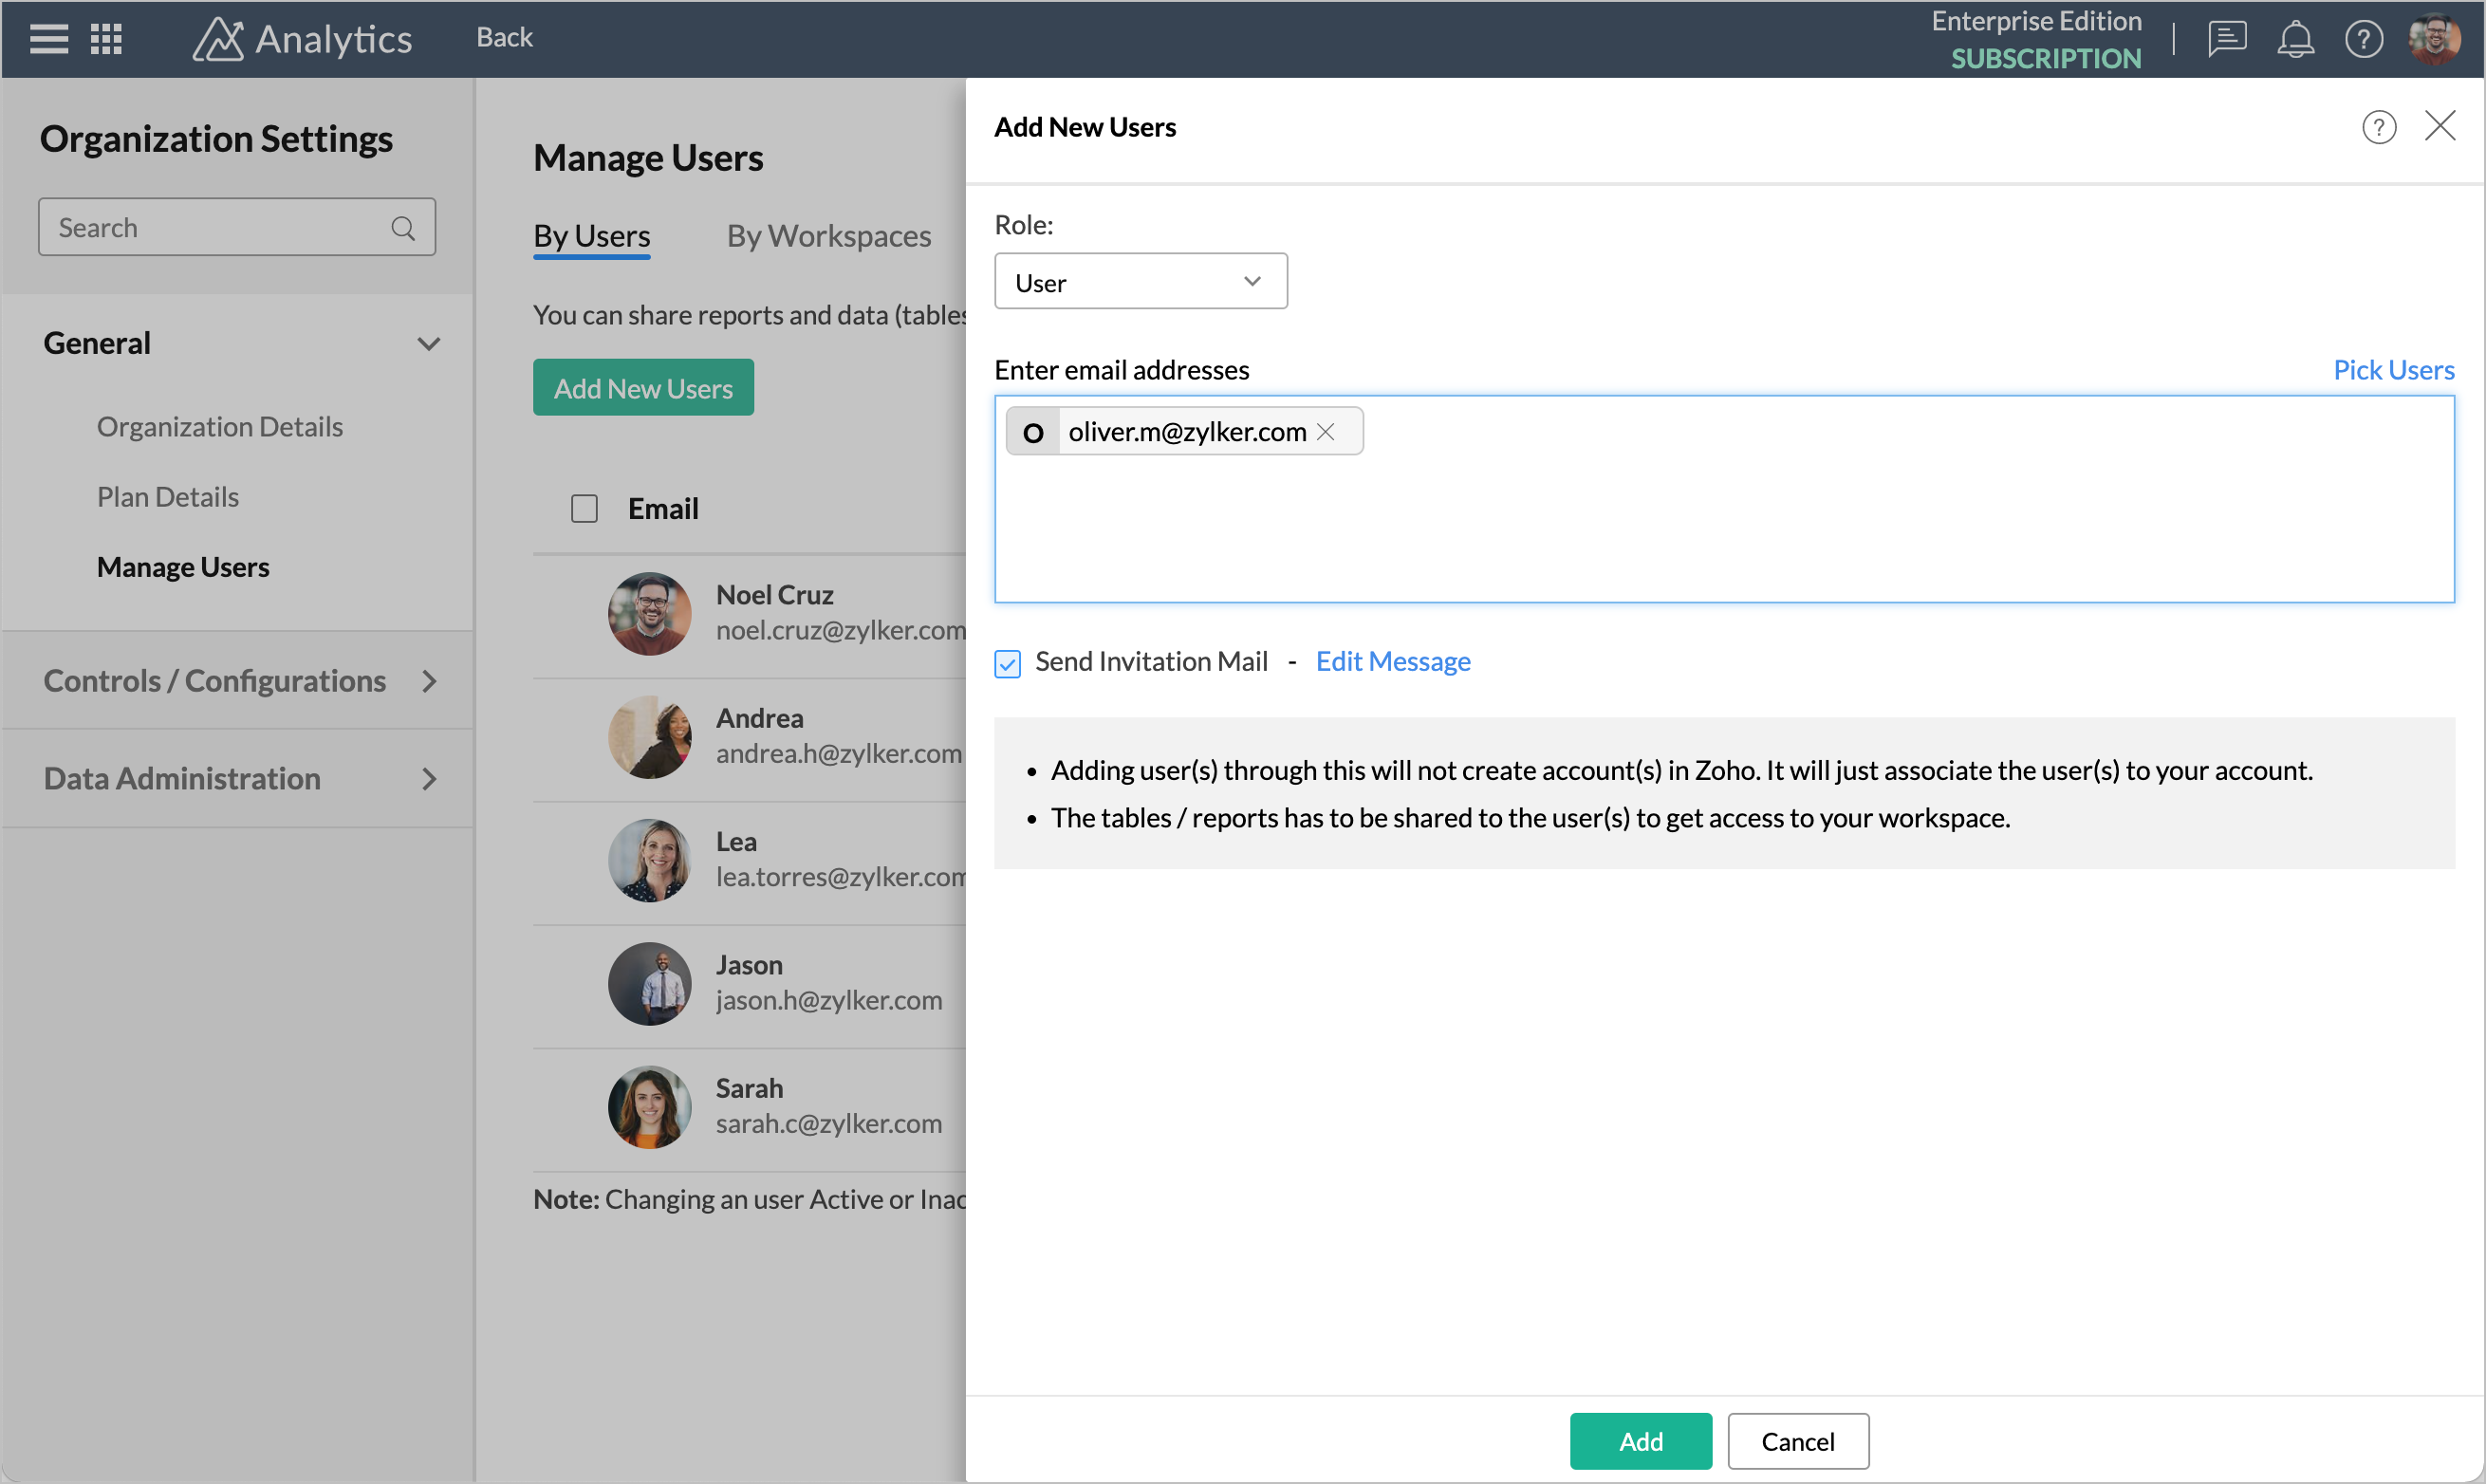2486x1484 pixels.
Task: Click the top bar help icon
Action: 2364,39
